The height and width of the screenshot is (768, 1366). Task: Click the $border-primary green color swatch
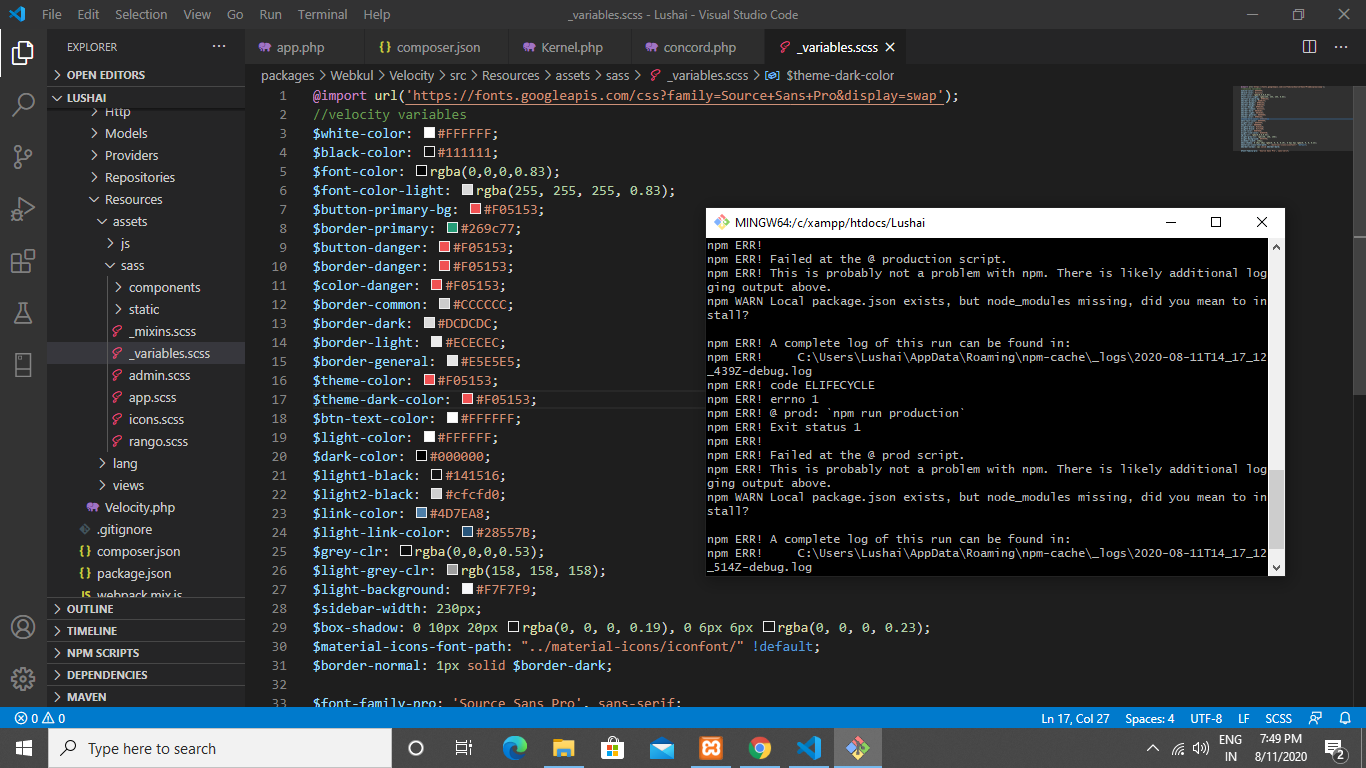[452, 229]
